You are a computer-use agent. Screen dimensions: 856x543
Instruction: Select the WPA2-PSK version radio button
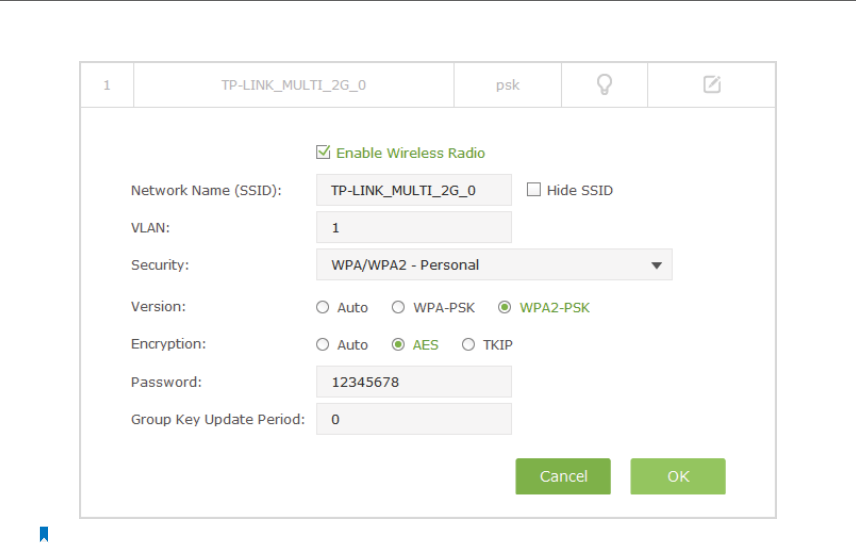coord(504,307)
